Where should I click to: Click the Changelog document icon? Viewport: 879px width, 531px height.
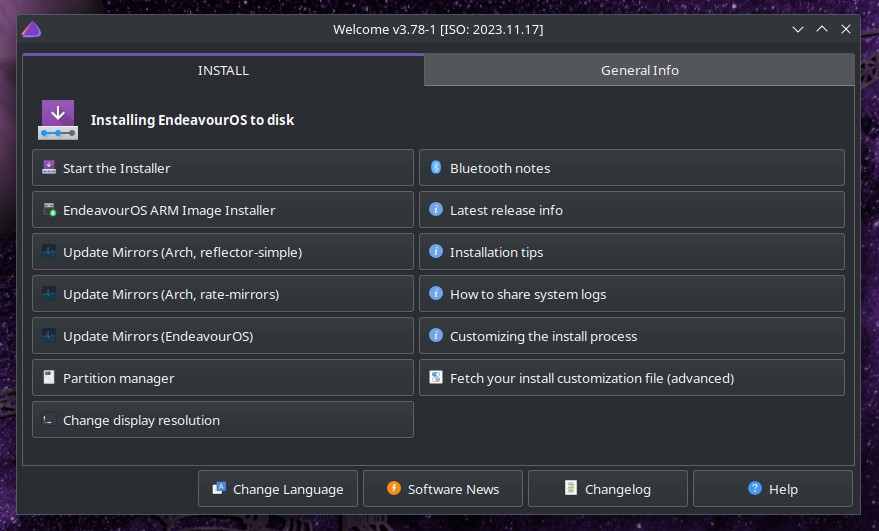571,488
